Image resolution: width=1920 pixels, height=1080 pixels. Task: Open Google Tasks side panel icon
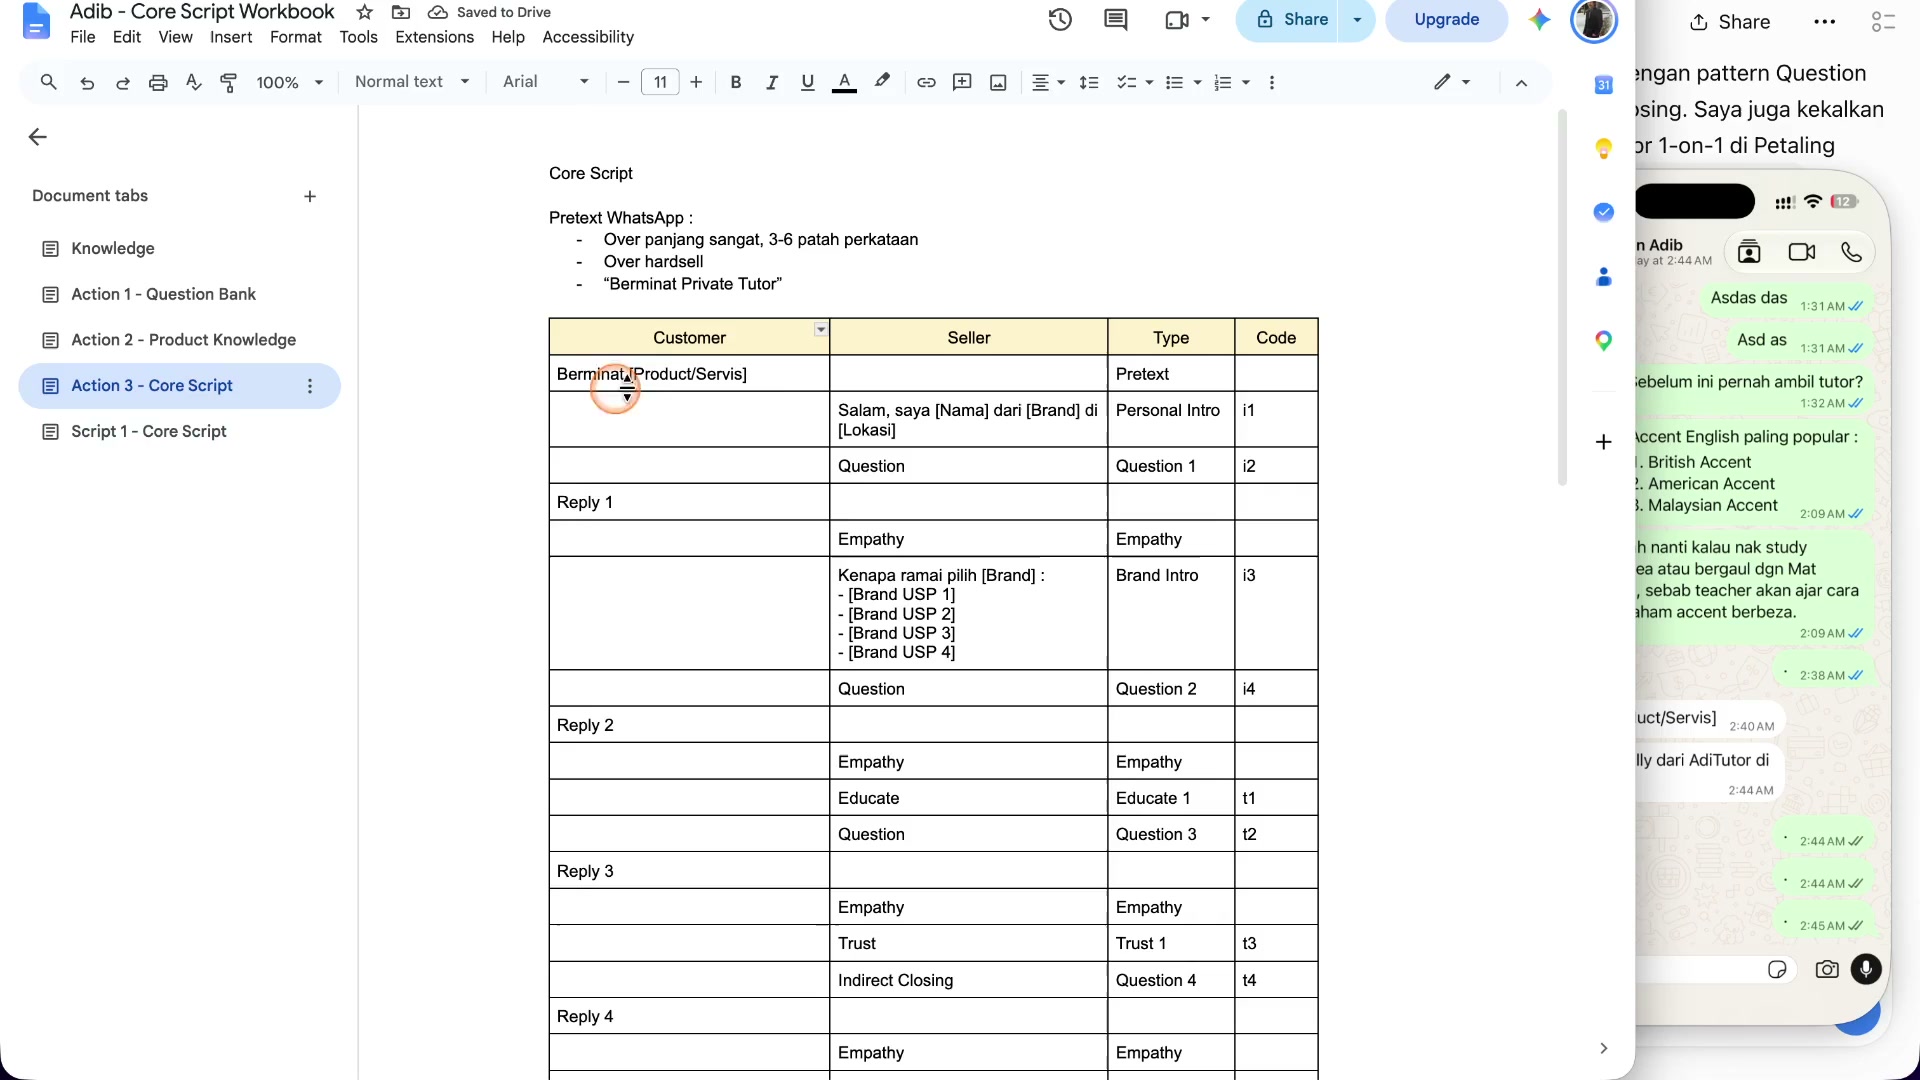click(1603, 212)
